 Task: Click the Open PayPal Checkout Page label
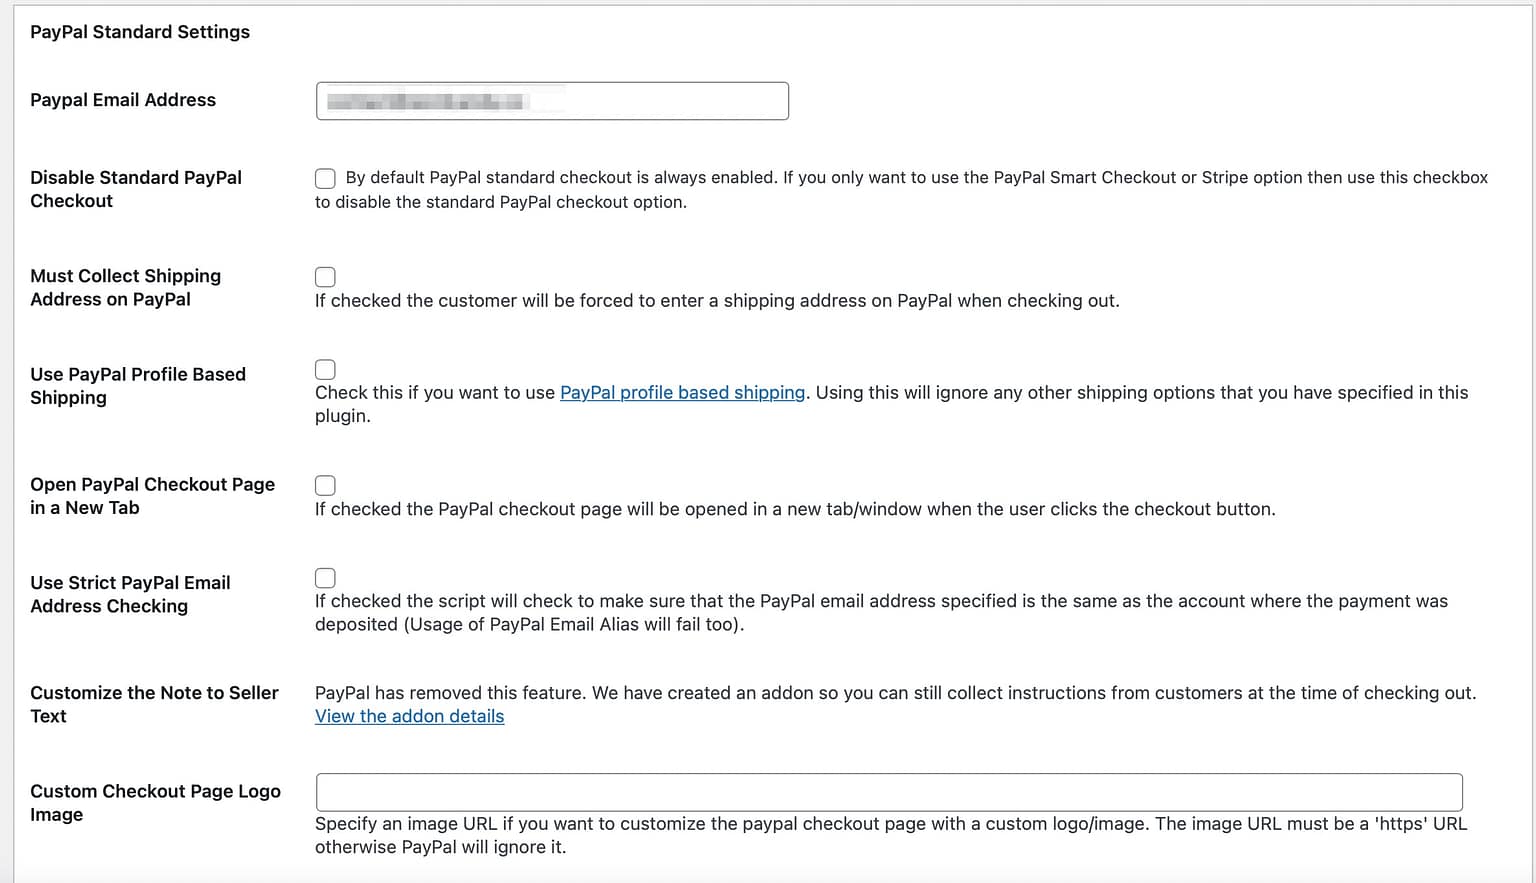click(152, 496)
